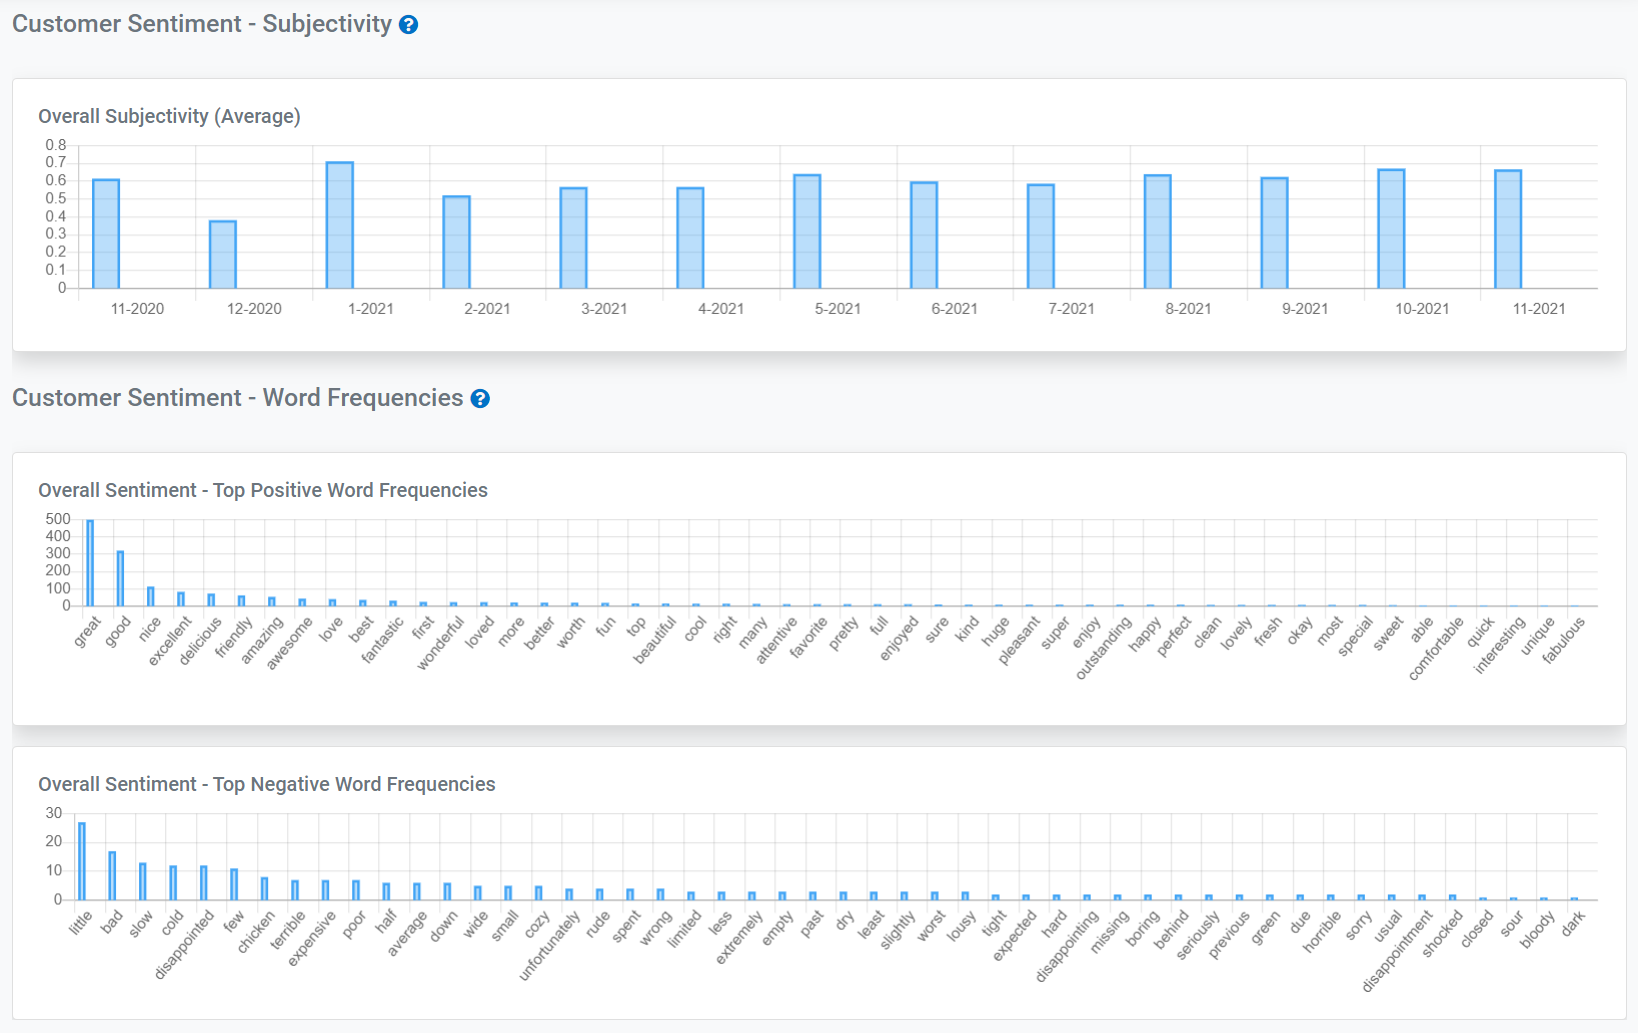Image resolution: width=1638 pixels, height=1033 pixels.
Task: Select the 11-2021 subjectivity bar
Action: pos(1509,230)
